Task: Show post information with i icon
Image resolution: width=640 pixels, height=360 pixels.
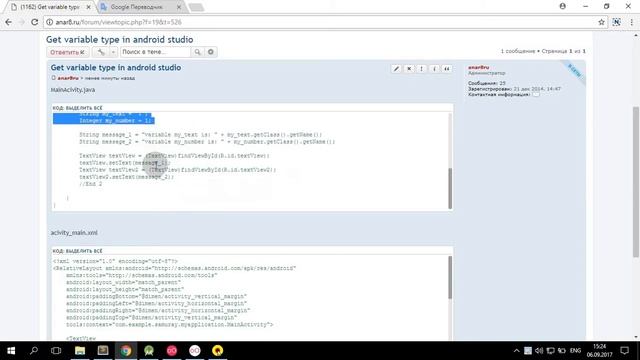Action: pyautogui.click(x=434, y=69)
